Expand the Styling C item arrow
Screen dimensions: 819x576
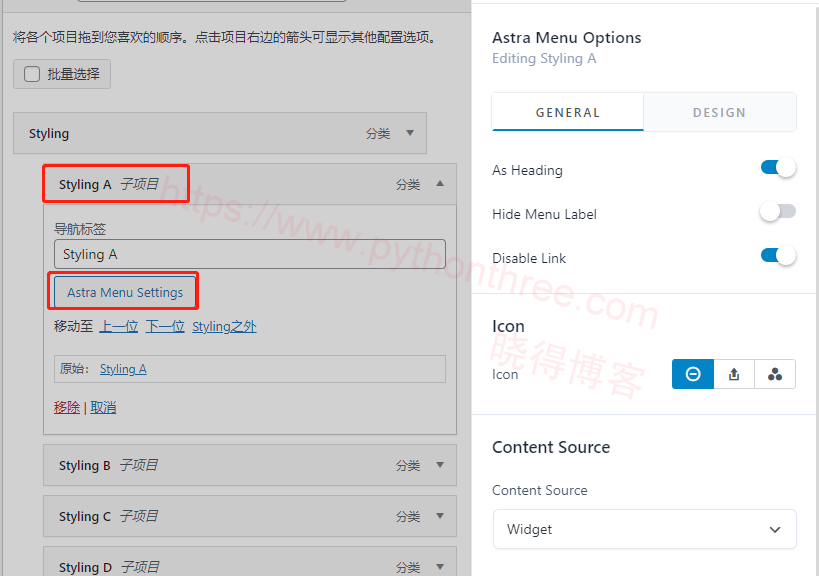(x=440, y=516)
